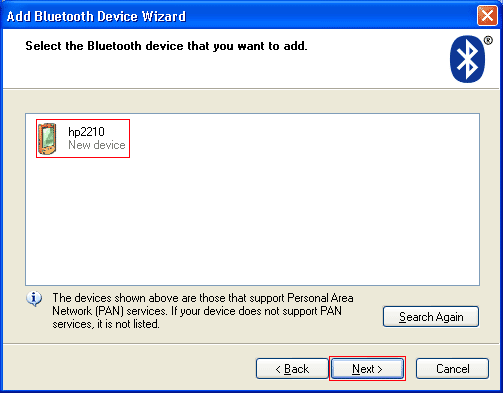
Task: Close the Add Bluetooth Device Wizard
Action: click(x=487, y=15)
